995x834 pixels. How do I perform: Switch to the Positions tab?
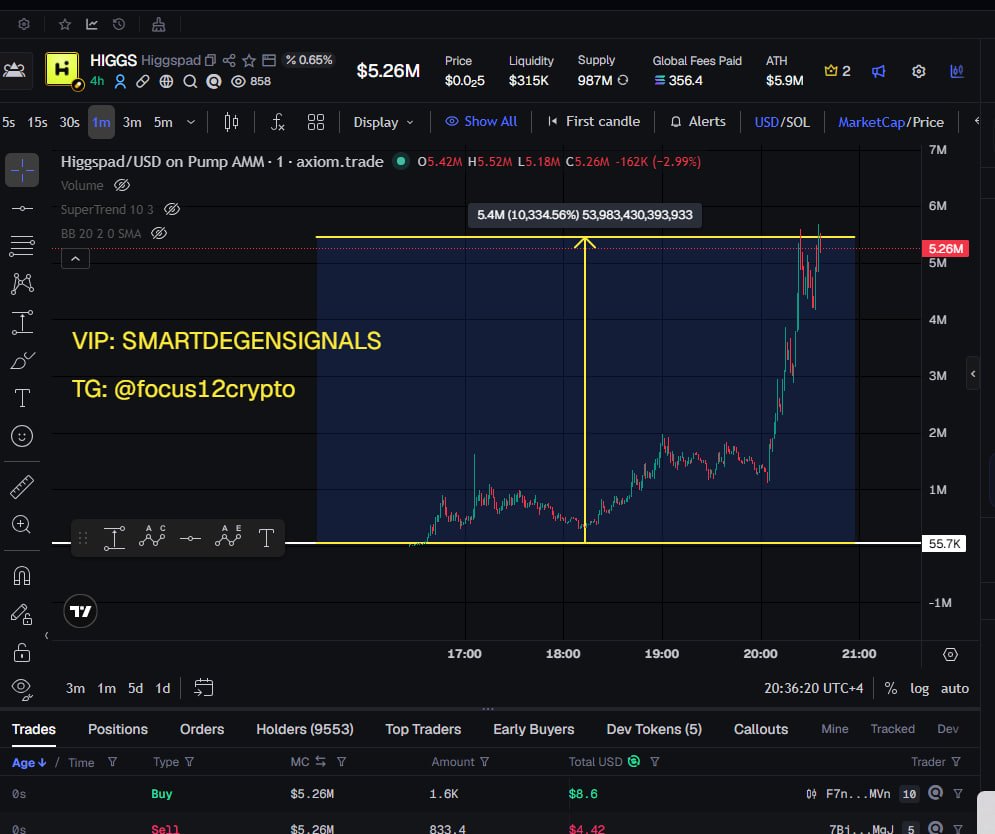(117, 729)
